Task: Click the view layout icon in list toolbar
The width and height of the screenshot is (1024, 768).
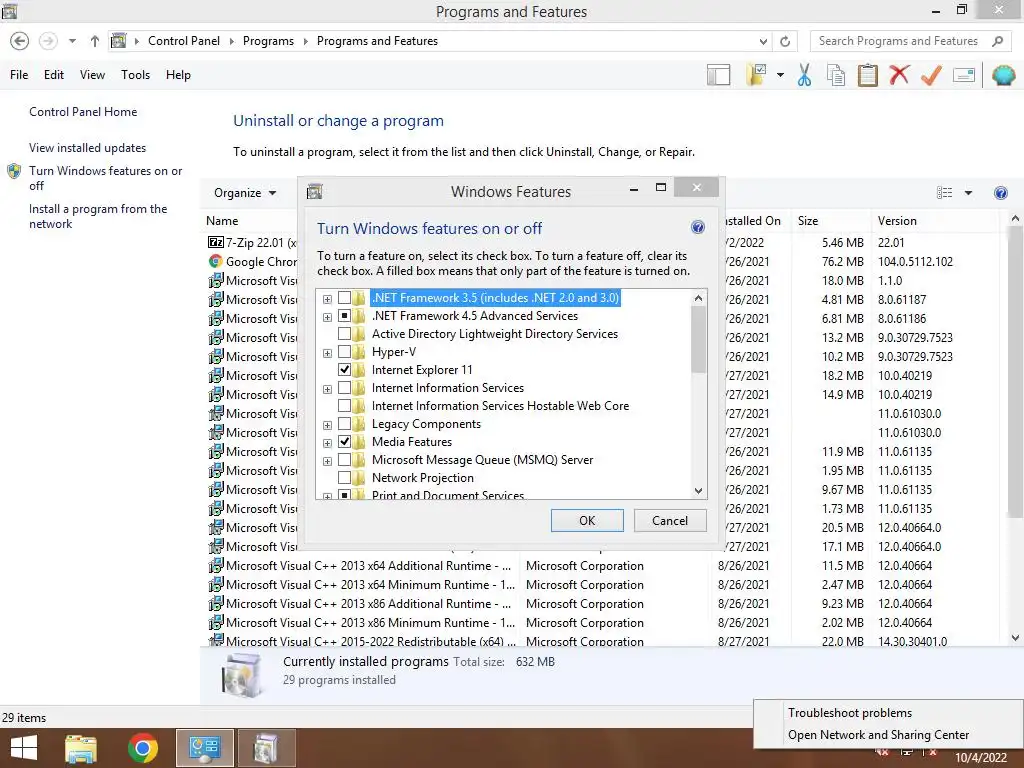Action: click(x=944, y=193)
